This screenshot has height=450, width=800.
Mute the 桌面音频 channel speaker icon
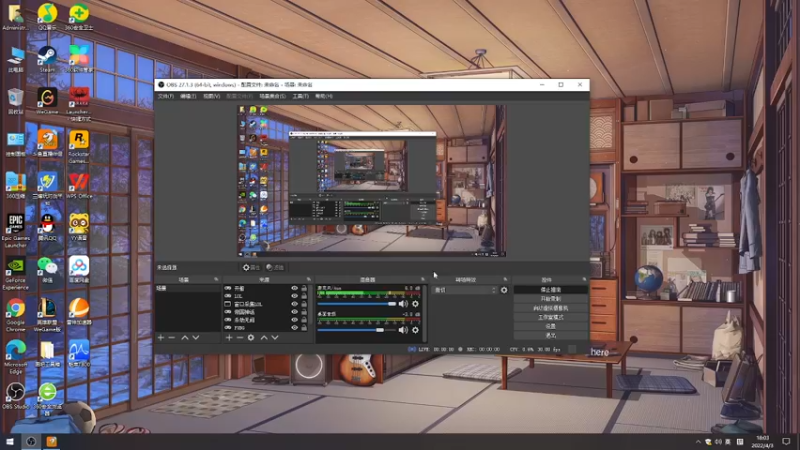tap(403, 330)
